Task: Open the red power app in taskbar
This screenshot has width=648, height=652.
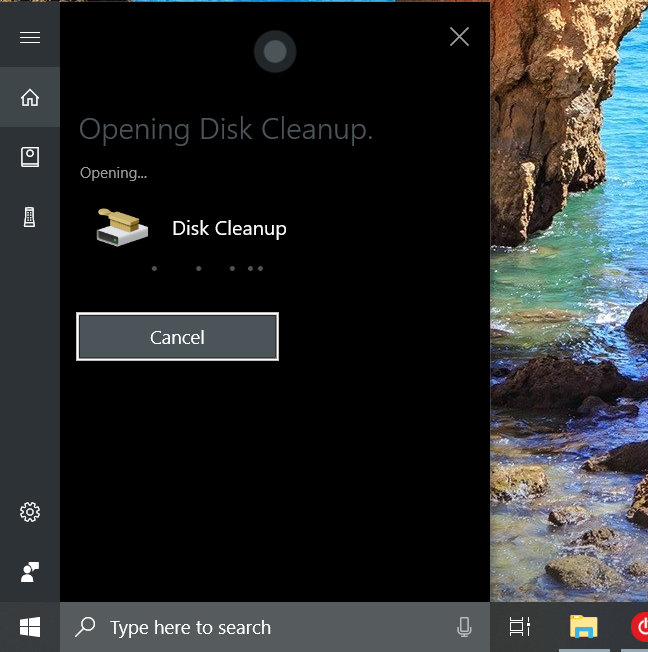Action: (x=640, y=627)
